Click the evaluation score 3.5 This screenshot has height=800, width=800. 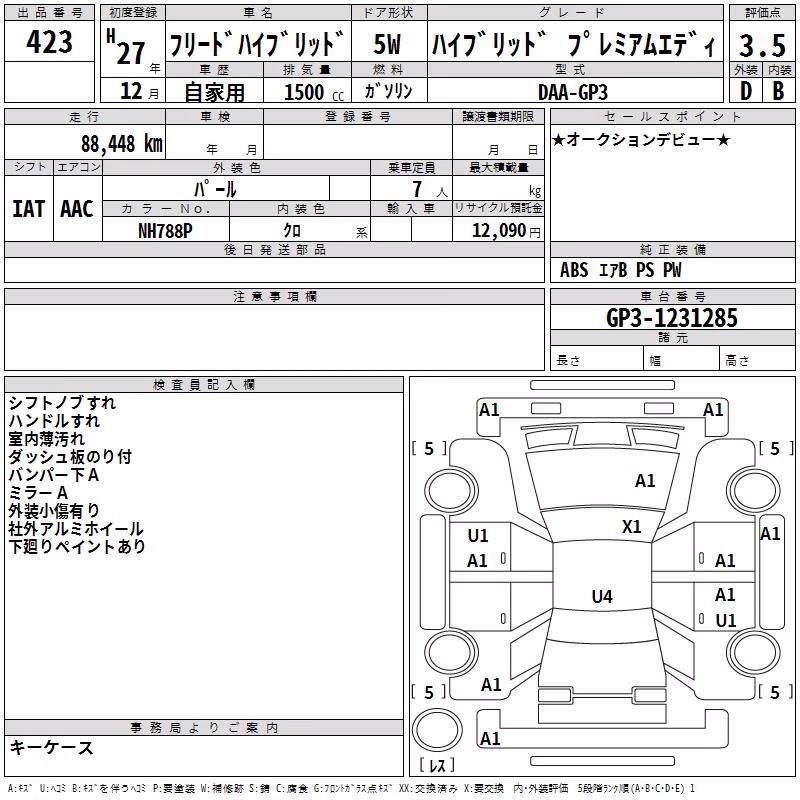(x=762, y=46)
